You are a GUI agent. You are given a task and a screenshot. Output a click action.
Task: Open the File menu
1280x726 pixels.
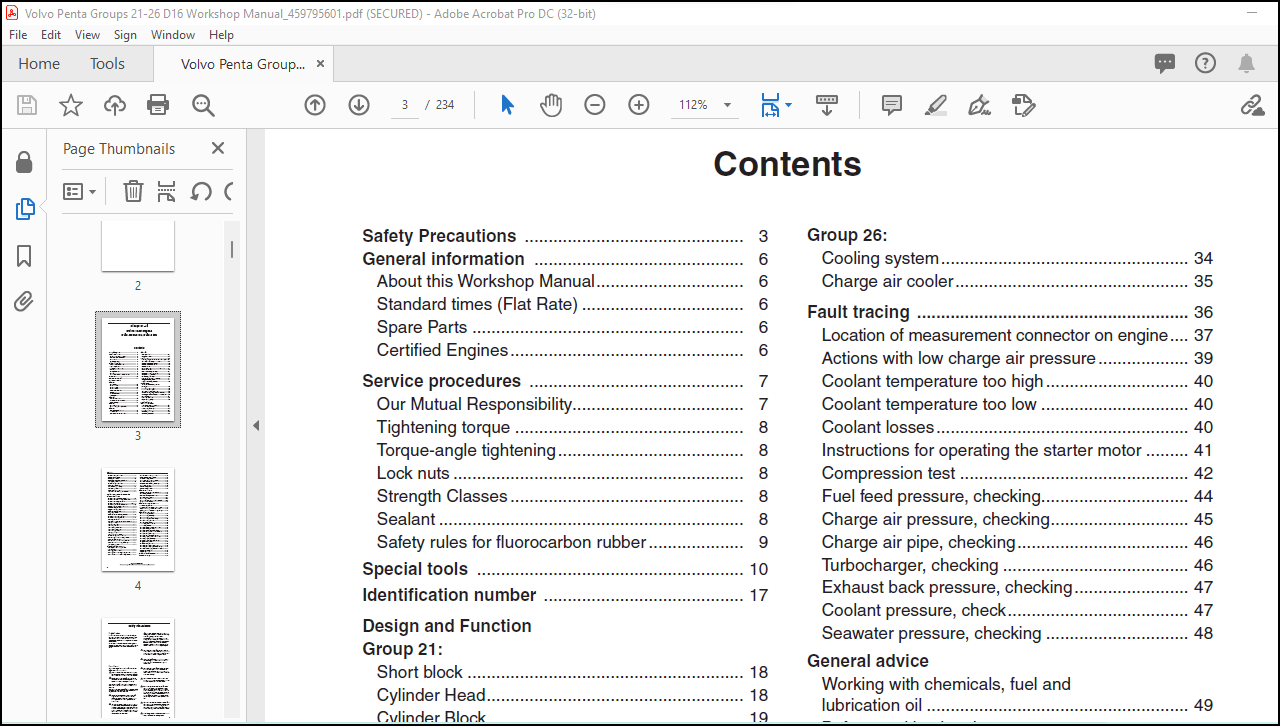(18, 34)
